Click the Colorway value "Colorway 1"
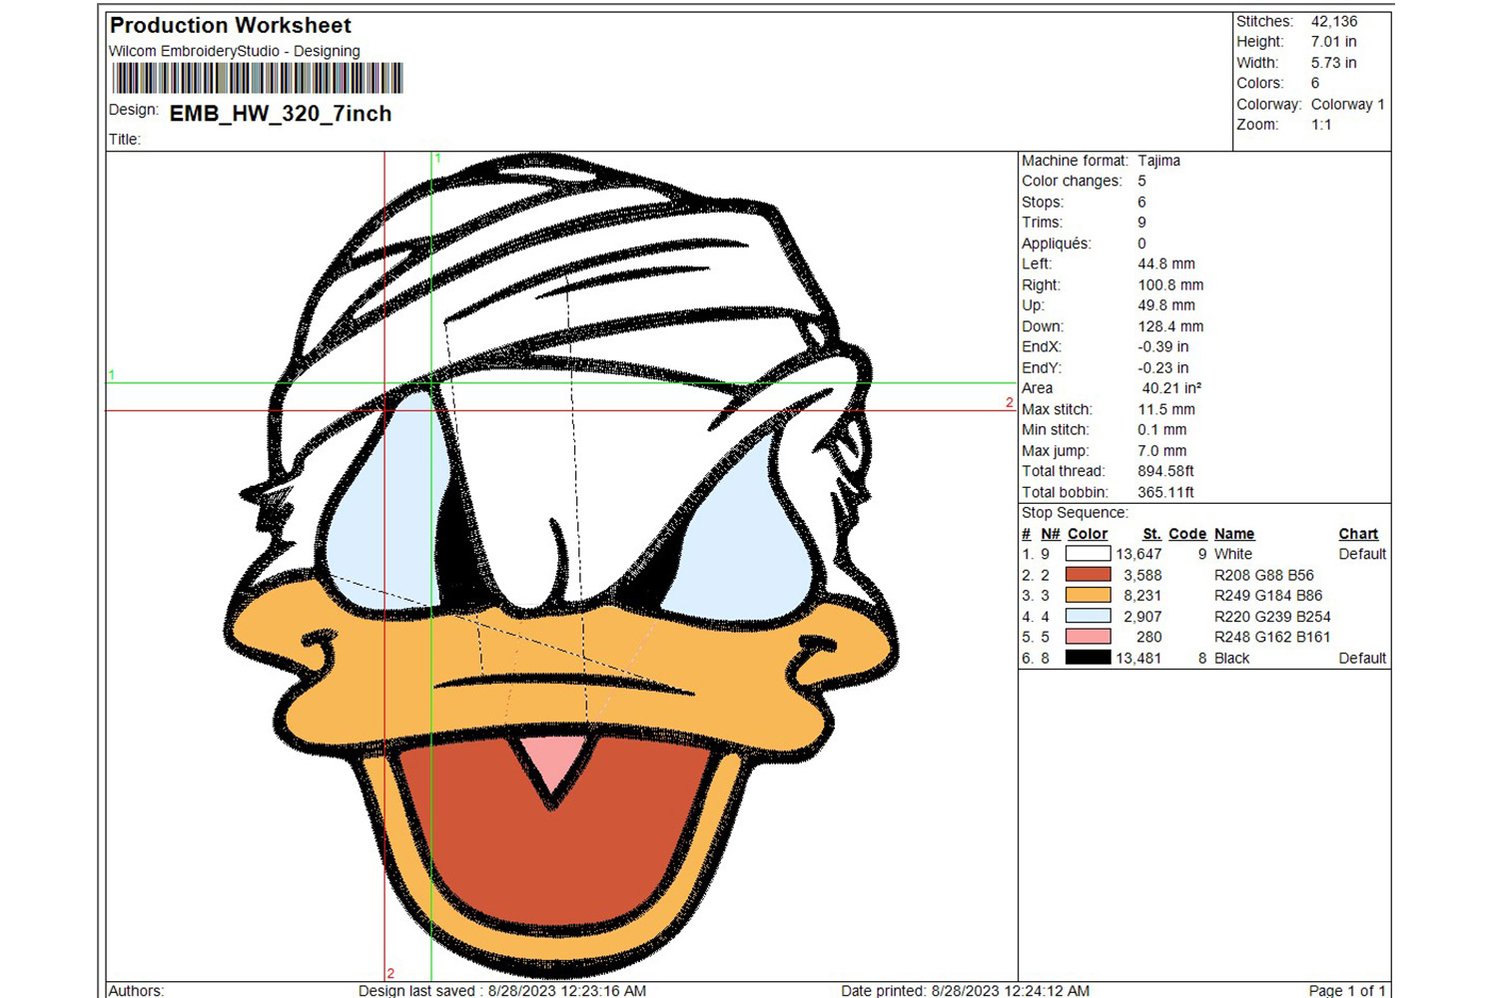Viewport: 1500px width, 998px height. pos(1348,104)
